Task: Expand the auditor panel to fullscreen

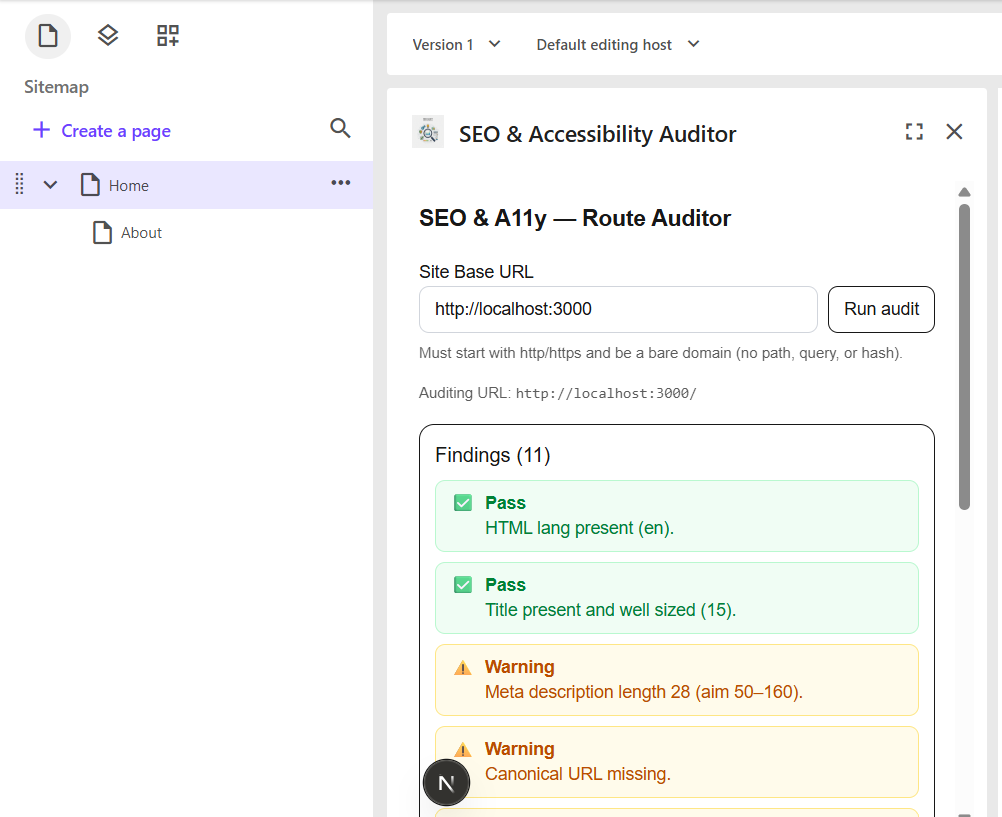Action: pyautogui.click(x=914, y=132)
